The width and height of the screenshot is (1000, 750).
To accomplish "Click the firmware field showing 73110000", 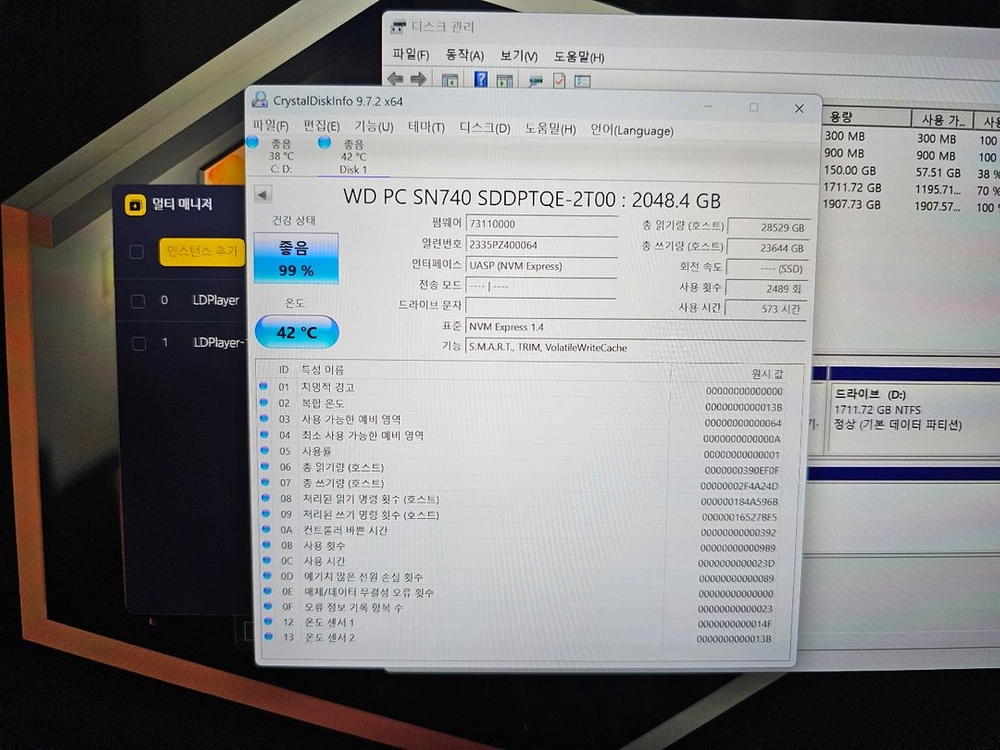I will click(542, 224).
